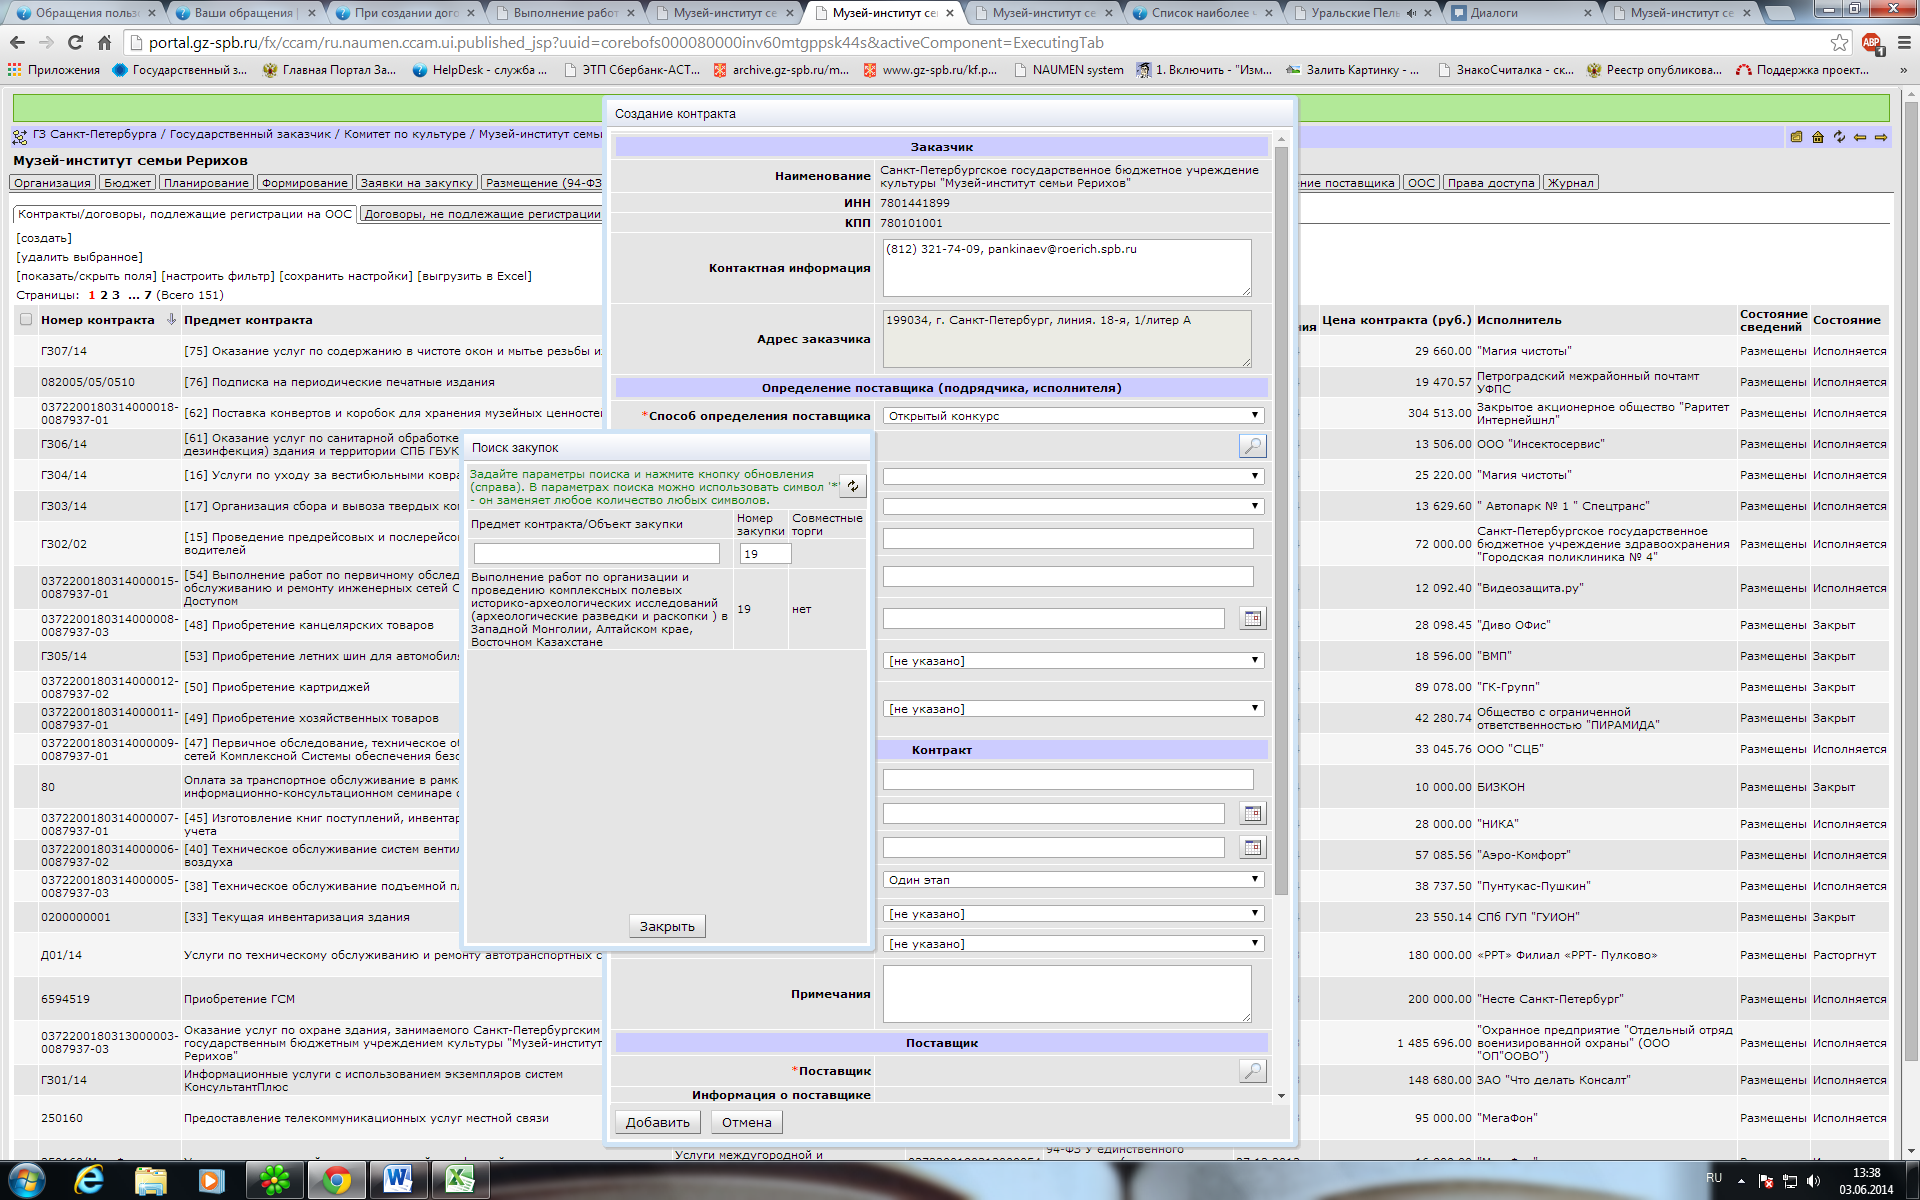Click the scrollbar of Создание контракта dialog

[x=1281, y=520]
